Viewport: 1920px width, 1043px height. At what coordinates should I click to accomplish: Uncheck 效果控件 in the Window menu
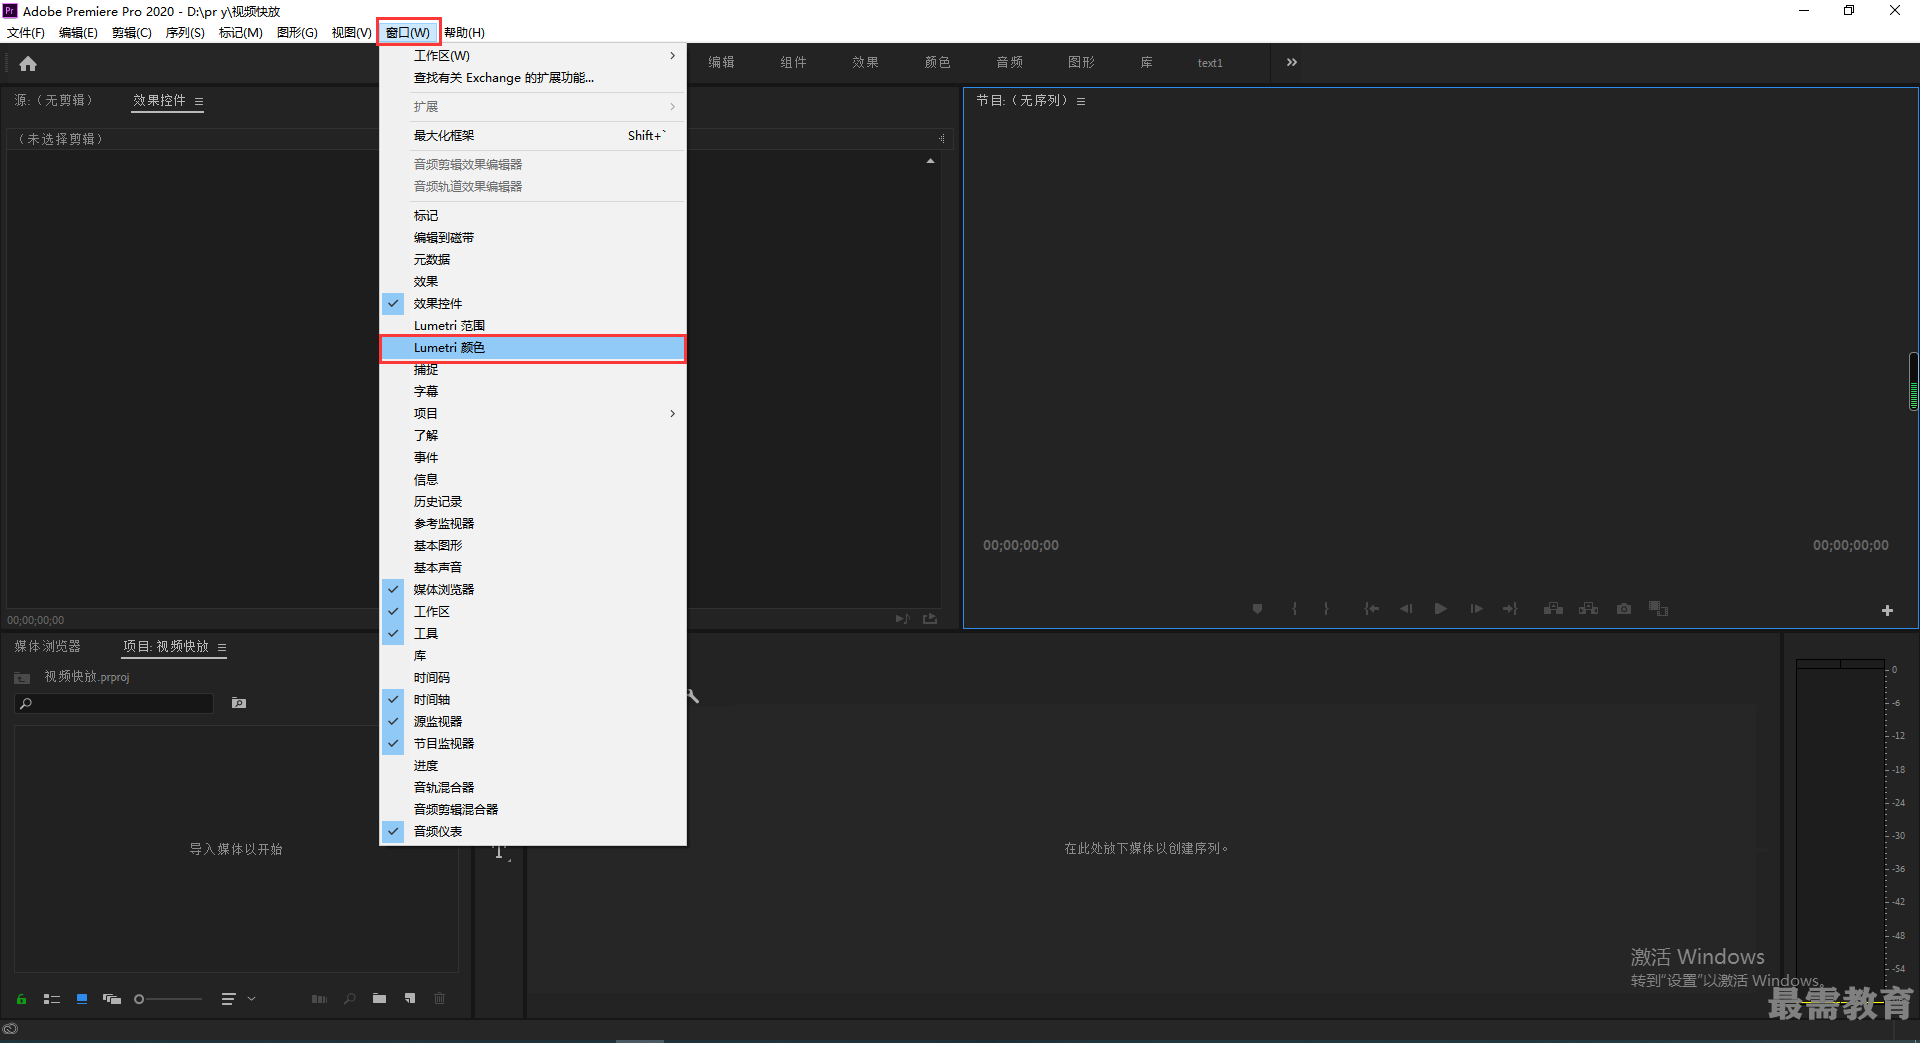click(533, 303)
